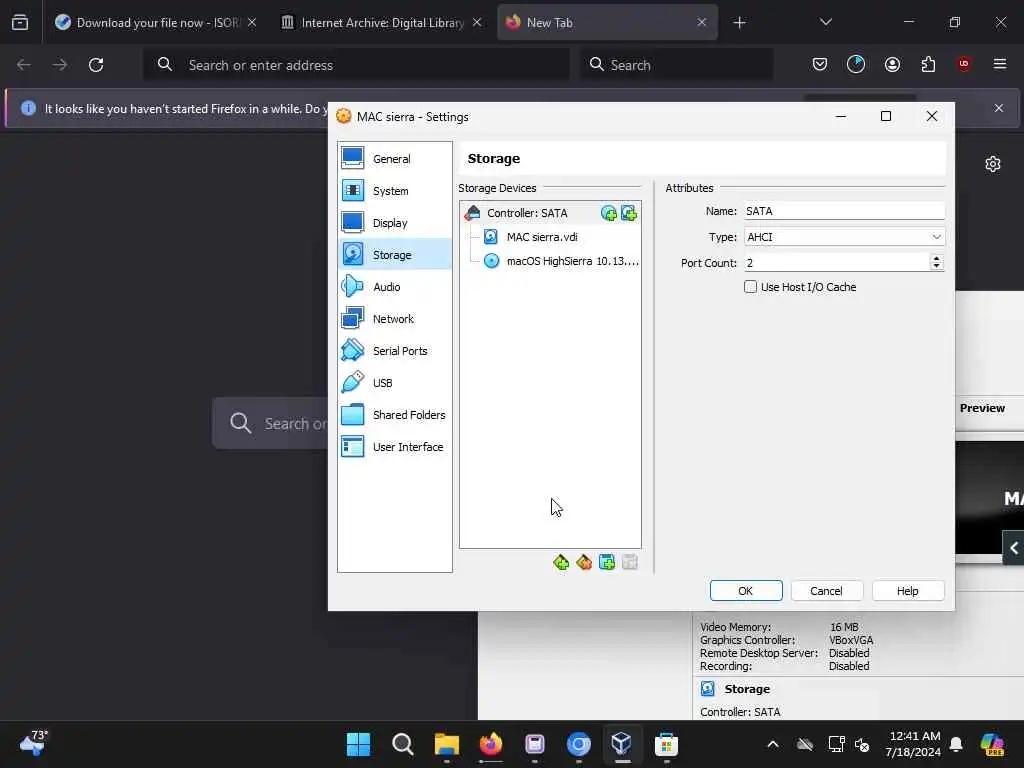Click the controller Name field
This screenshot has height=768, width=1024.
[x=844, y=211]
